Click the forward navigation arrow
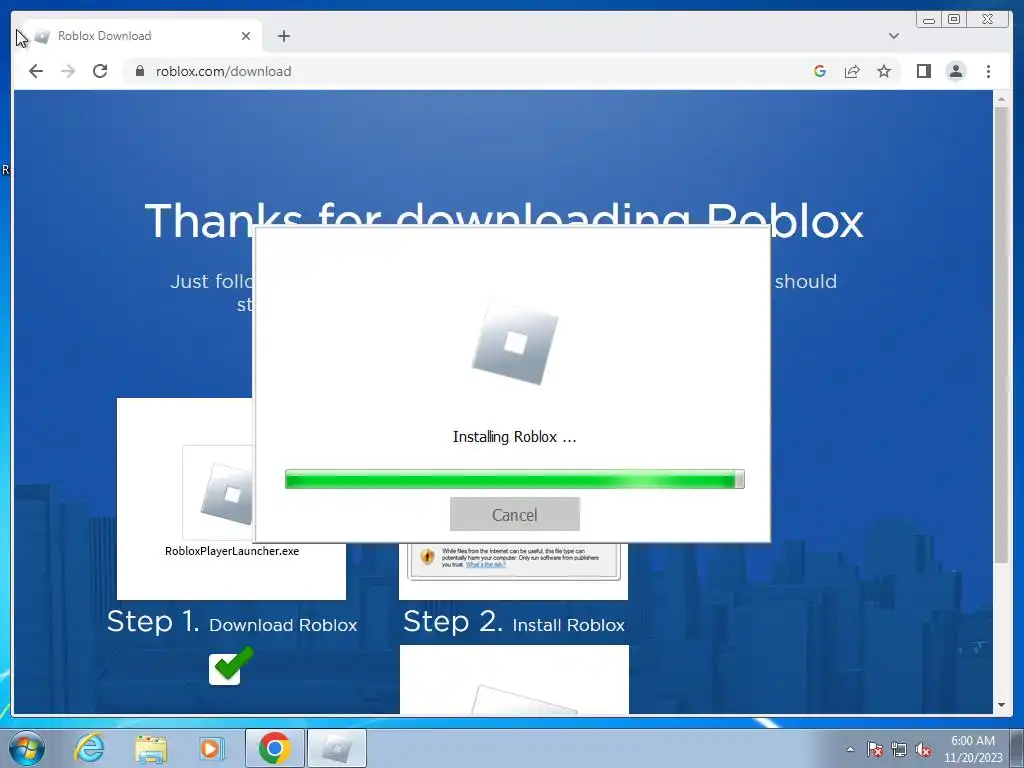This screenshot has height=768, width=1024. (x=68, y=71)
